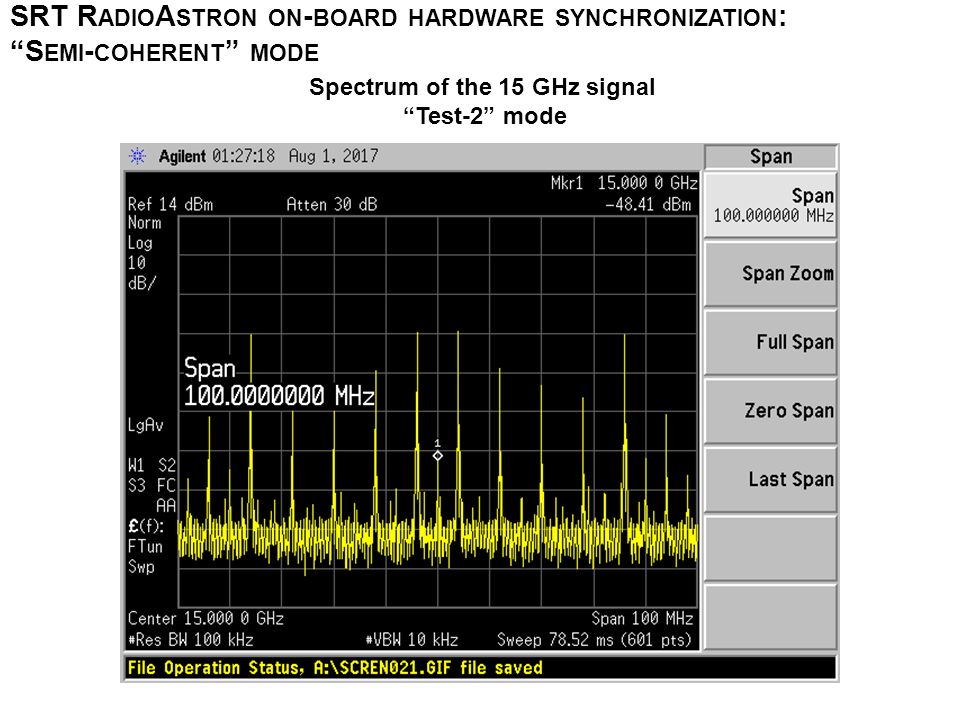
Task: Click the Sweep 78.52 ms (601 pts) readout
Action: point(594,640)
